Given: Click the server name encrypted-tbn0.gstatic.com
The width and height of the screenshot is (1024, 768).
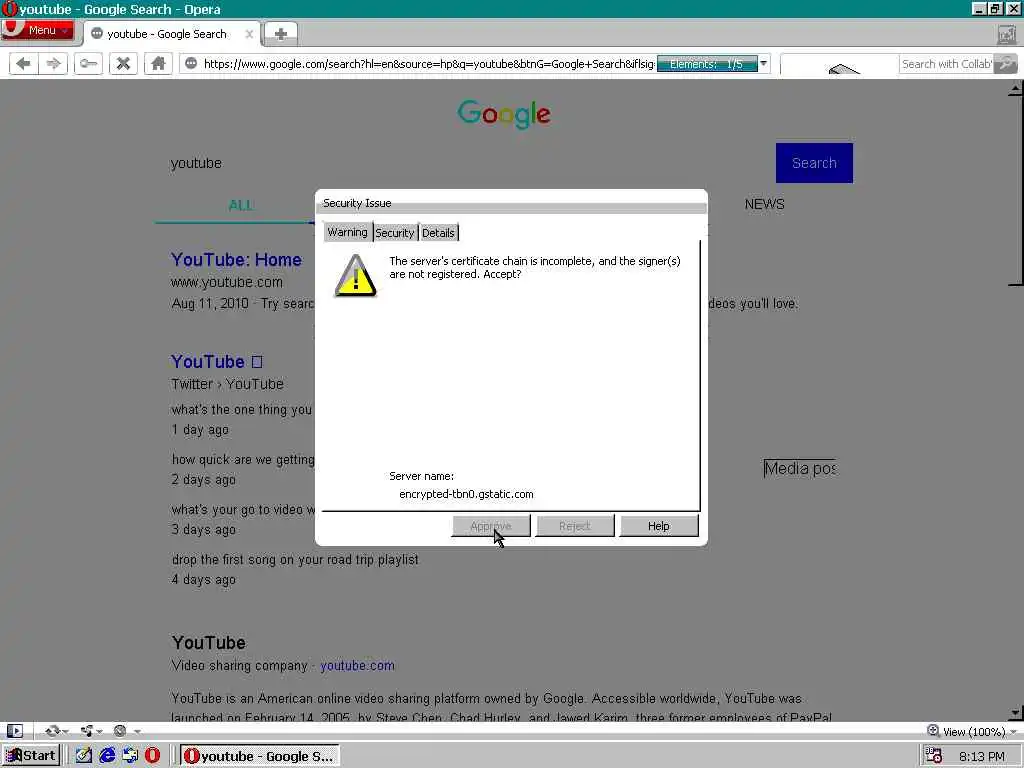Looking at the screenshot, I should click(466, 494).
